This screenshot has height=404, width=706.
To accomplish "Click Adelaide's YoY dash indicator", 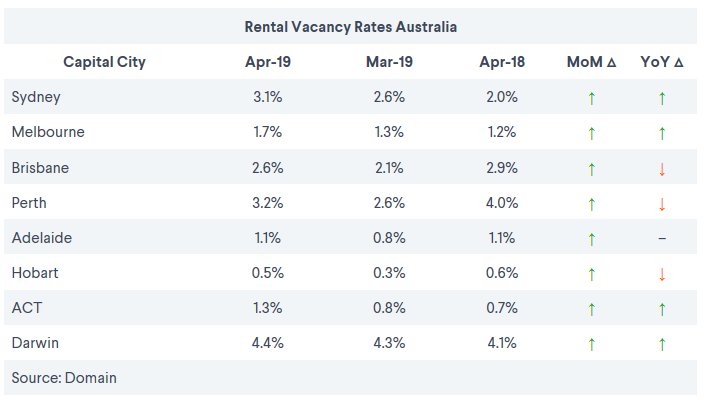I will pyautogui.click(x=662, y=239).
